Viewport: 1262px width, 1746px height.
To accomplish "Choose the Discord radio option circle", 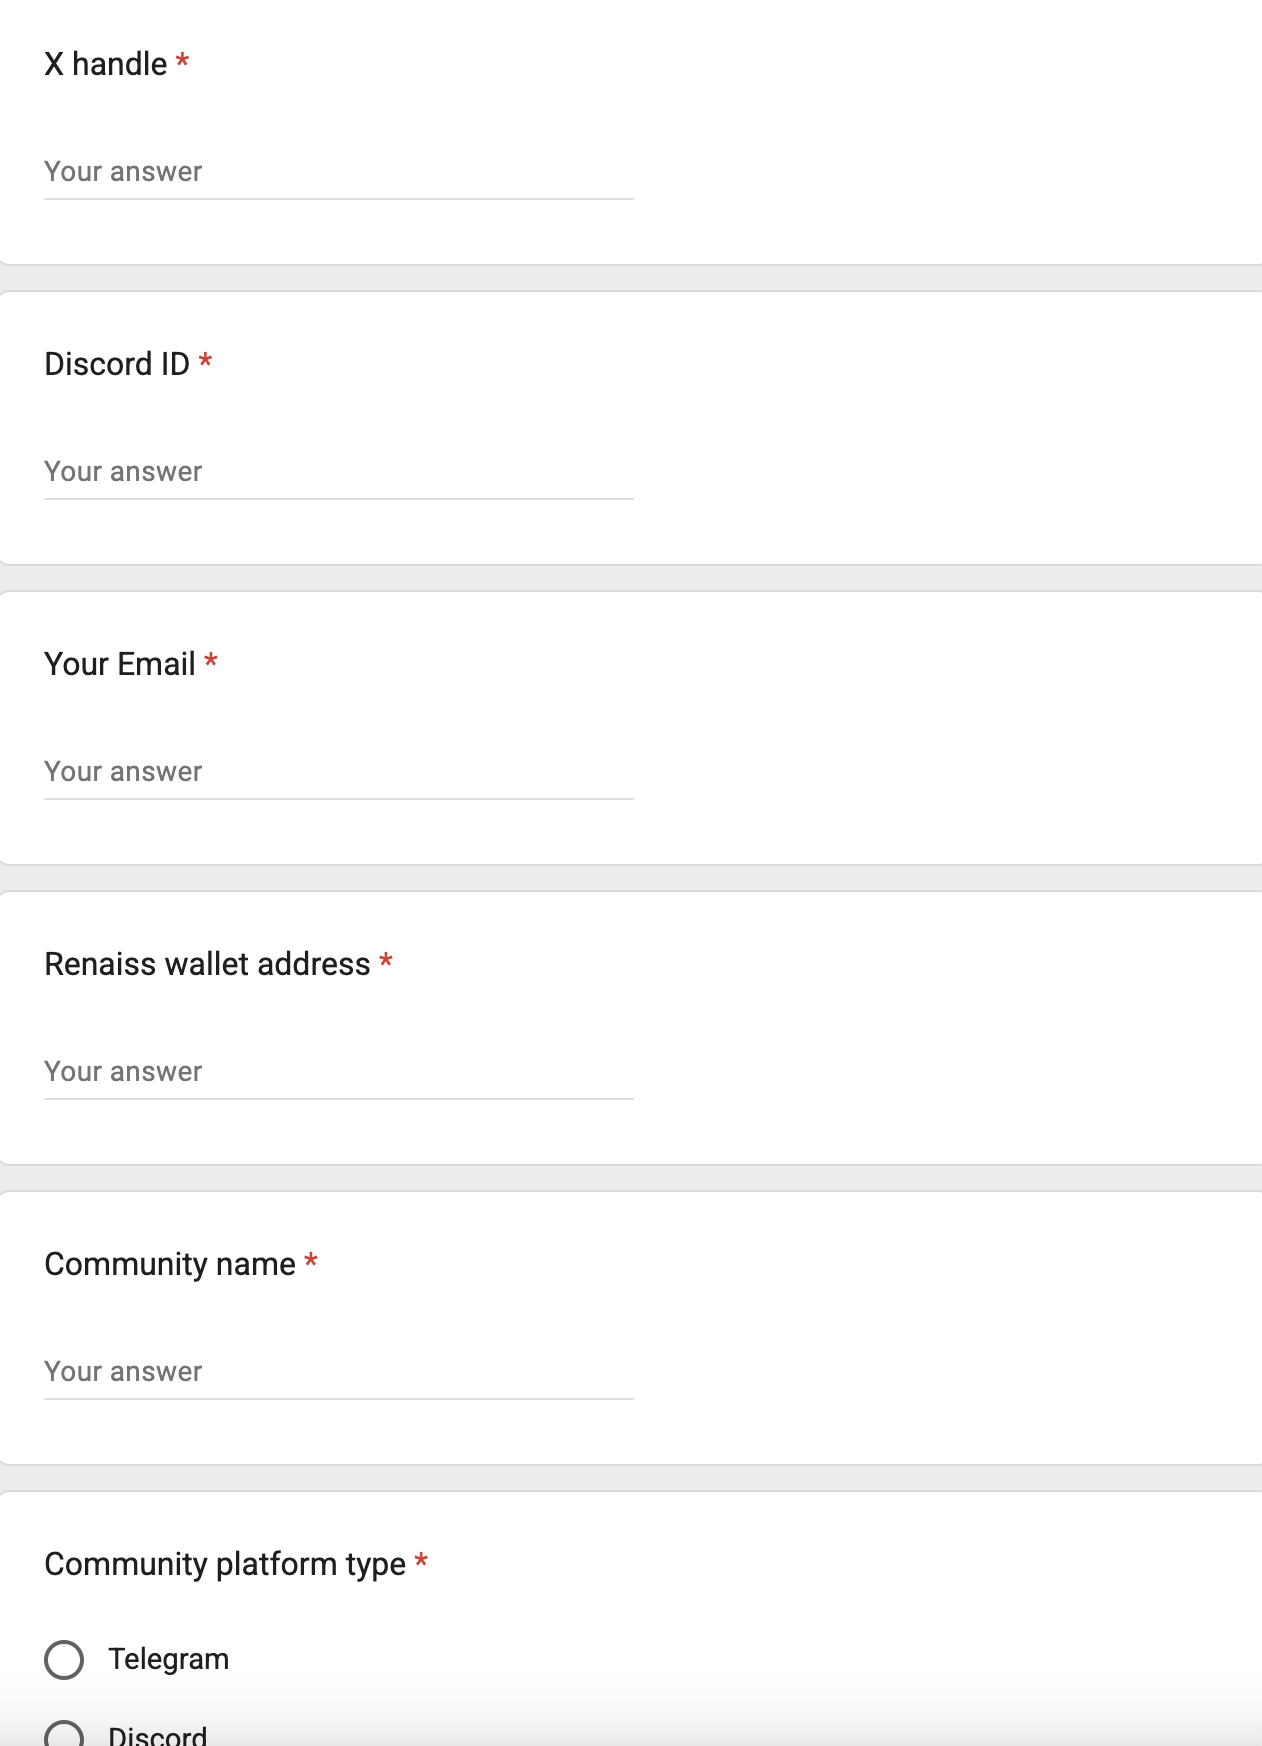I will tap(64, 1735).
